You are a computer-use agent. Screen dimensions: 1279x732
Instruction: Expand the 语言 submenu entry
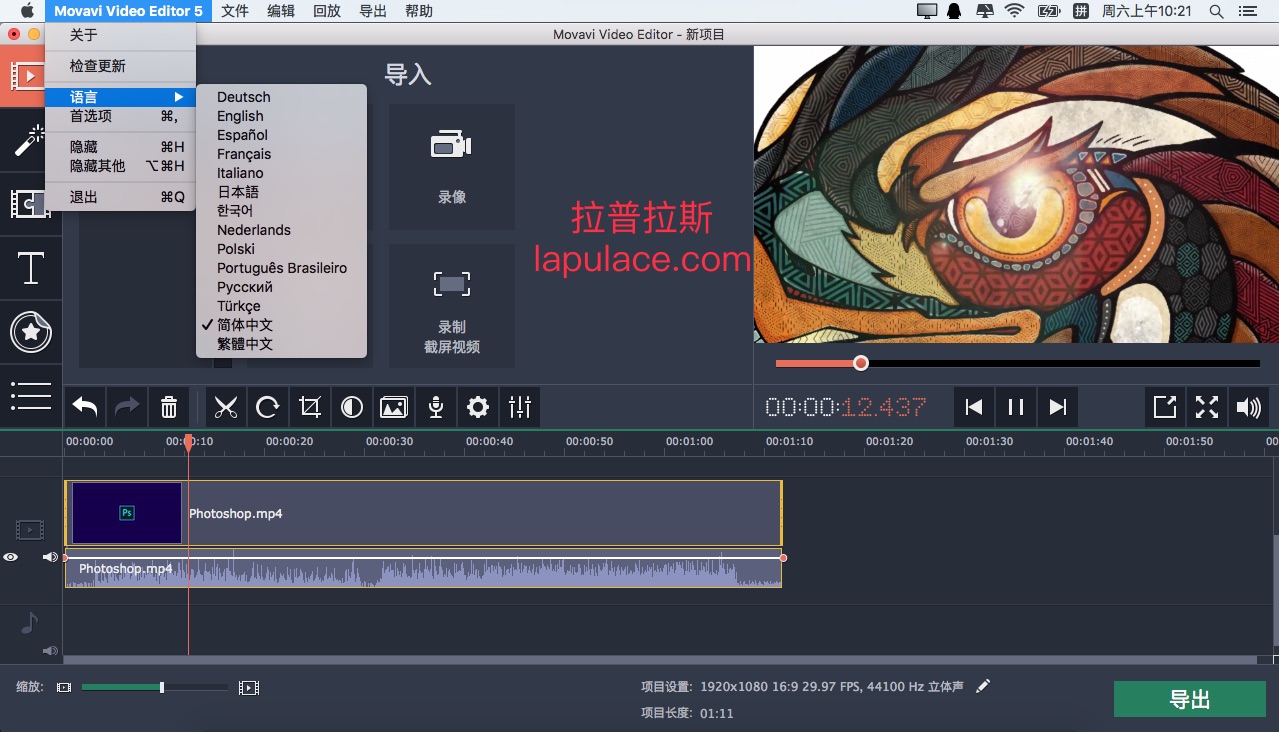tap(120, 97)
